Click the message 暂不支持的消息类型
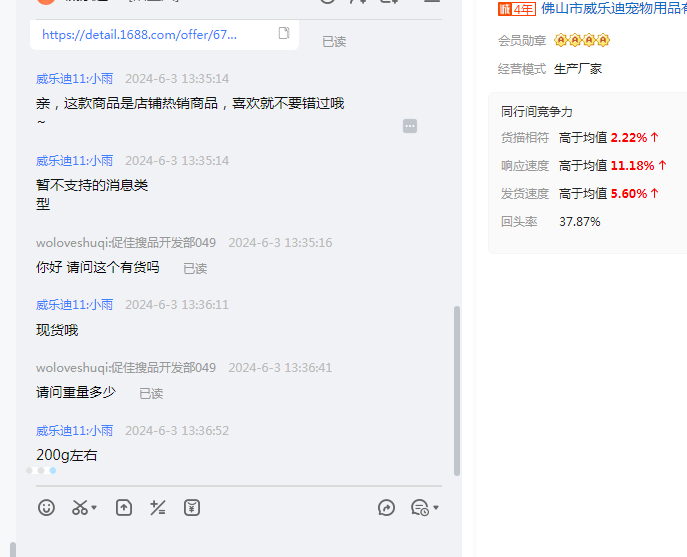This screenshot has height=557, width=687. tap(92, 194)
